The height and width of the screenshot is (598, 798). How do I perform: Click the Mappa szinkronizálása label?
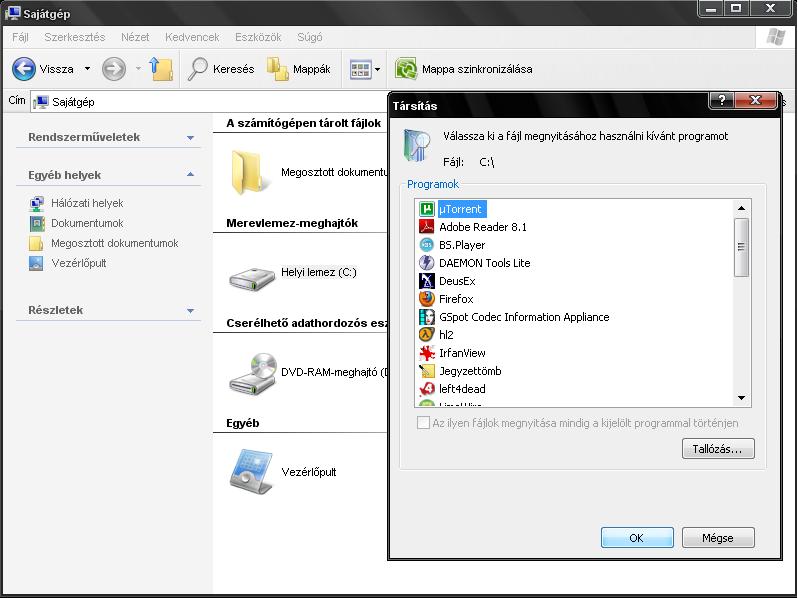coord(477,69)
